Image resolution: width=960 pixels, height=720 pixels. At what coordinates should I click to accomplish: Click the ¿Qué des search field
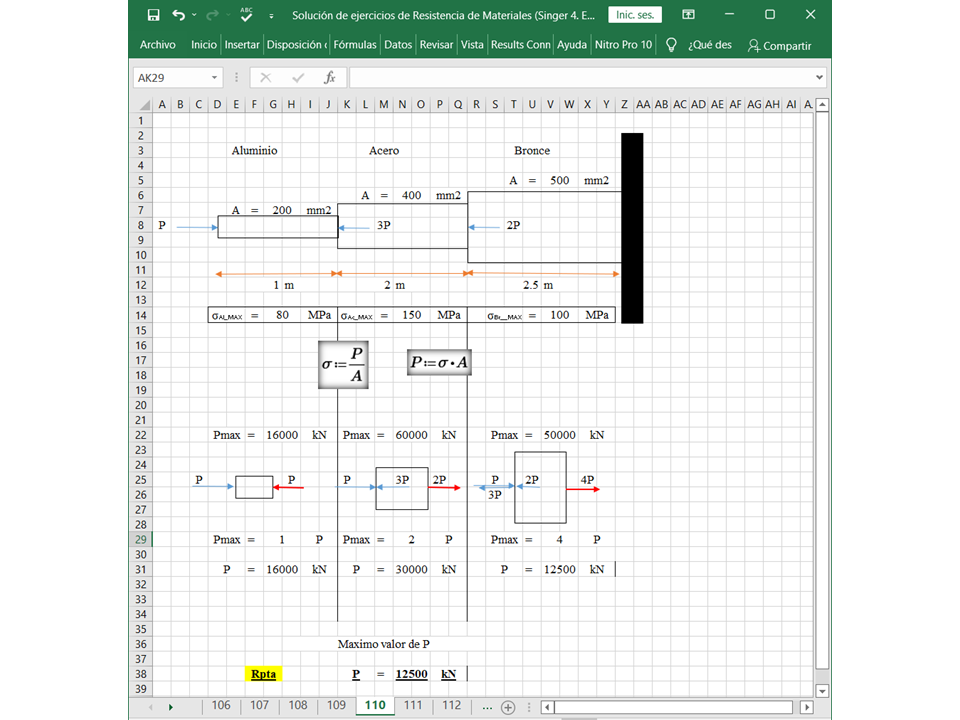[x=710, y=45]
